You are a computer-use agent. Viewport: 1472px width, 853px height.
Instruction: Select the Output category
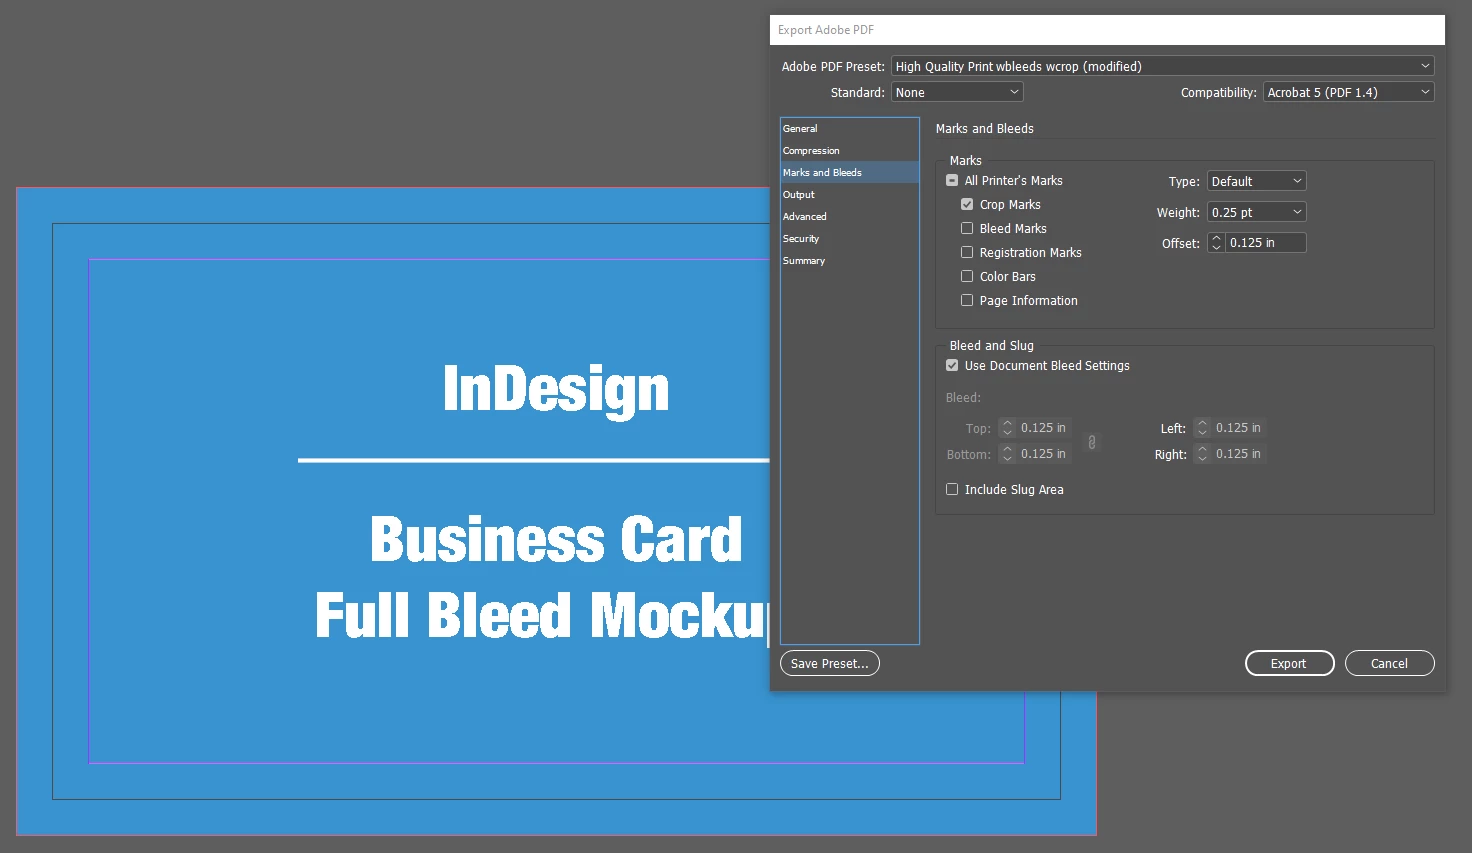click(849, 195)
